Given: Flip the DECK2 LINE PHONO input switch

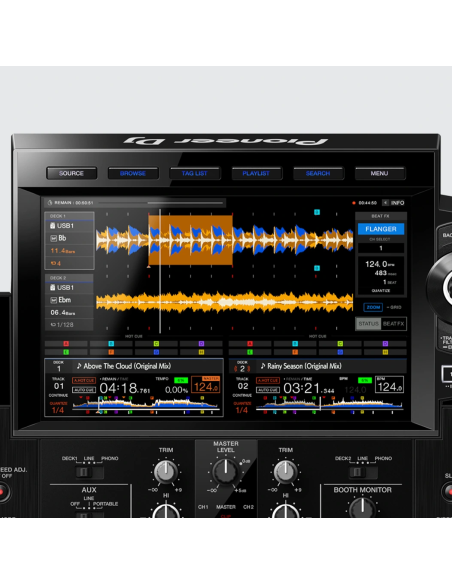Looking at the screenshot, I should point(363,472).
